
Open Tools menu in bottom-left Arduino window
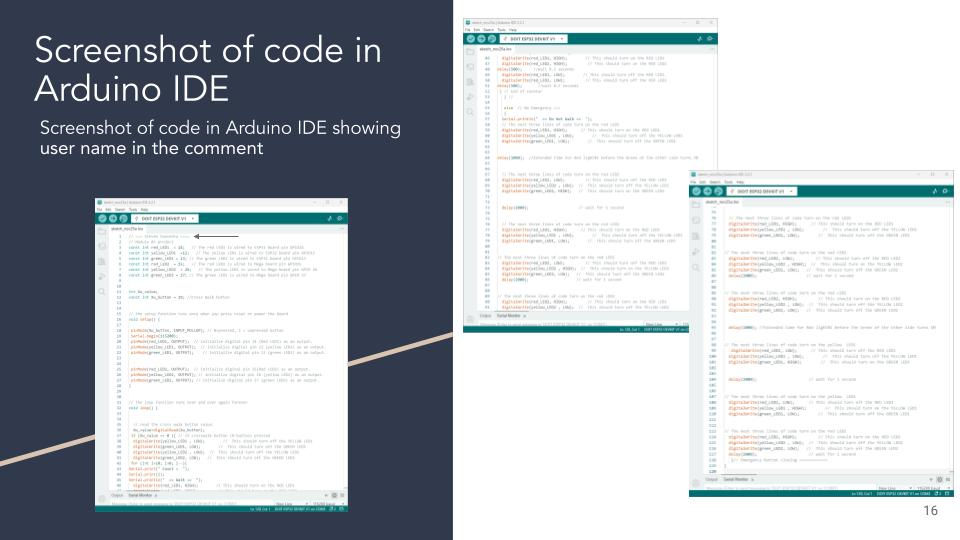[x=133, y=209]
